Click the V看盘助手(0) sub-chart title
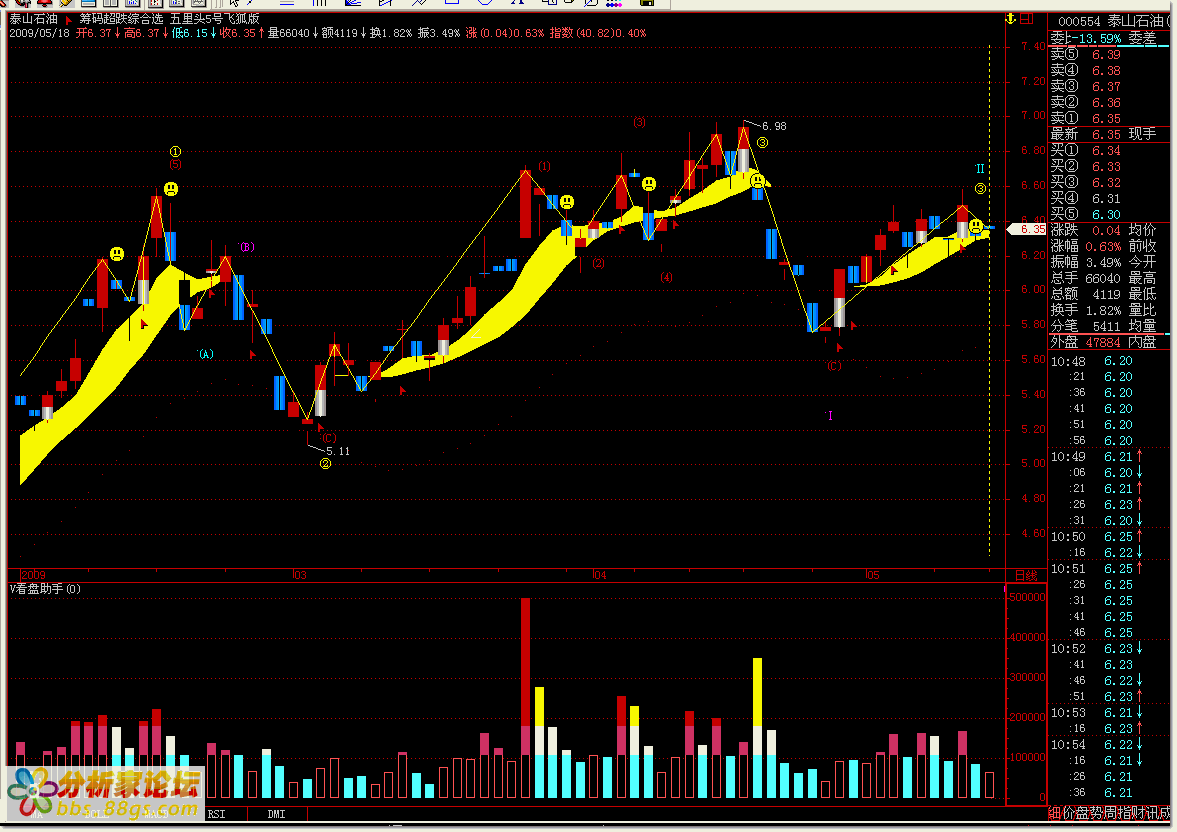 pos(45,589)
